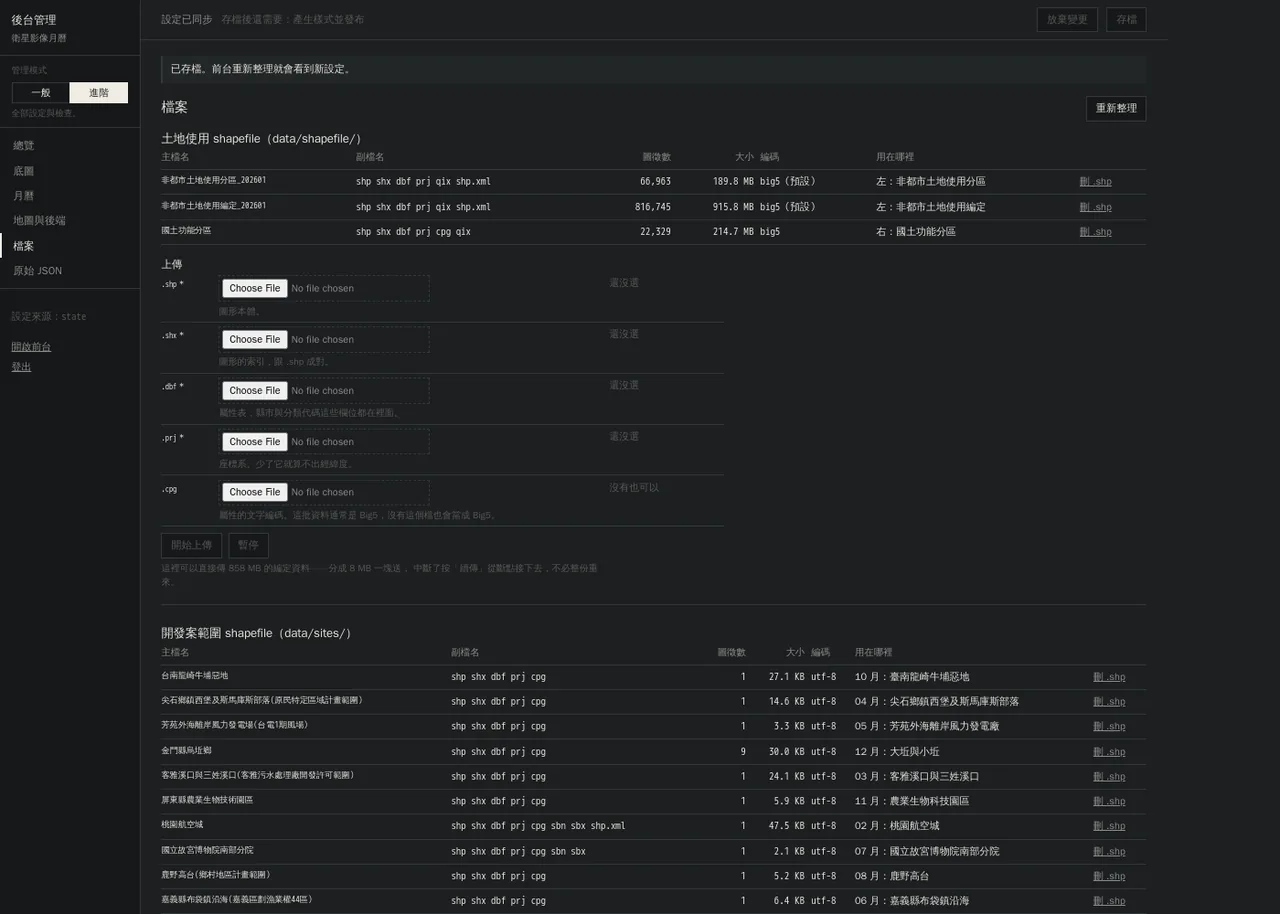Choose a file for the .cpg upload
This screenshot has width=1280, height=914.
pyautogui.click(x=254, y=492)
